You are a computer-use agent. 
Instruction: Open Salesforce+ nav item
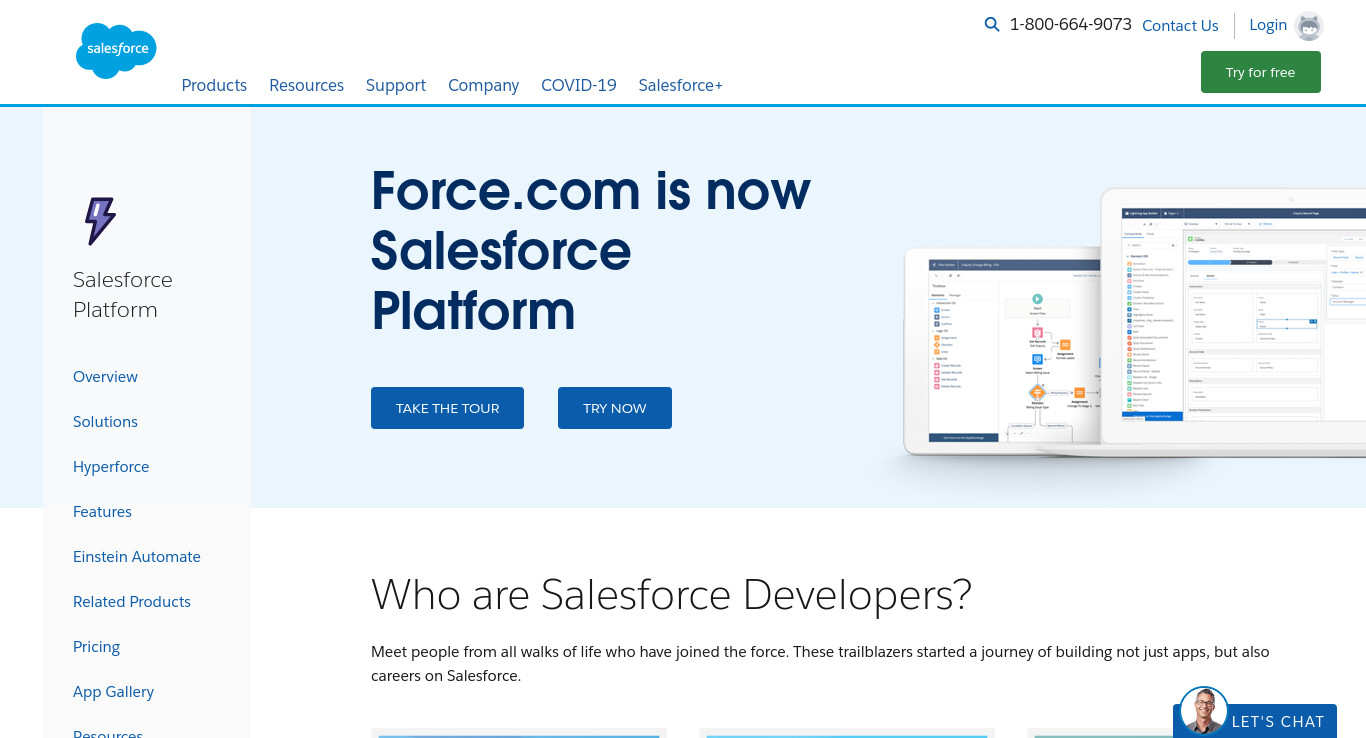(681, 85)
